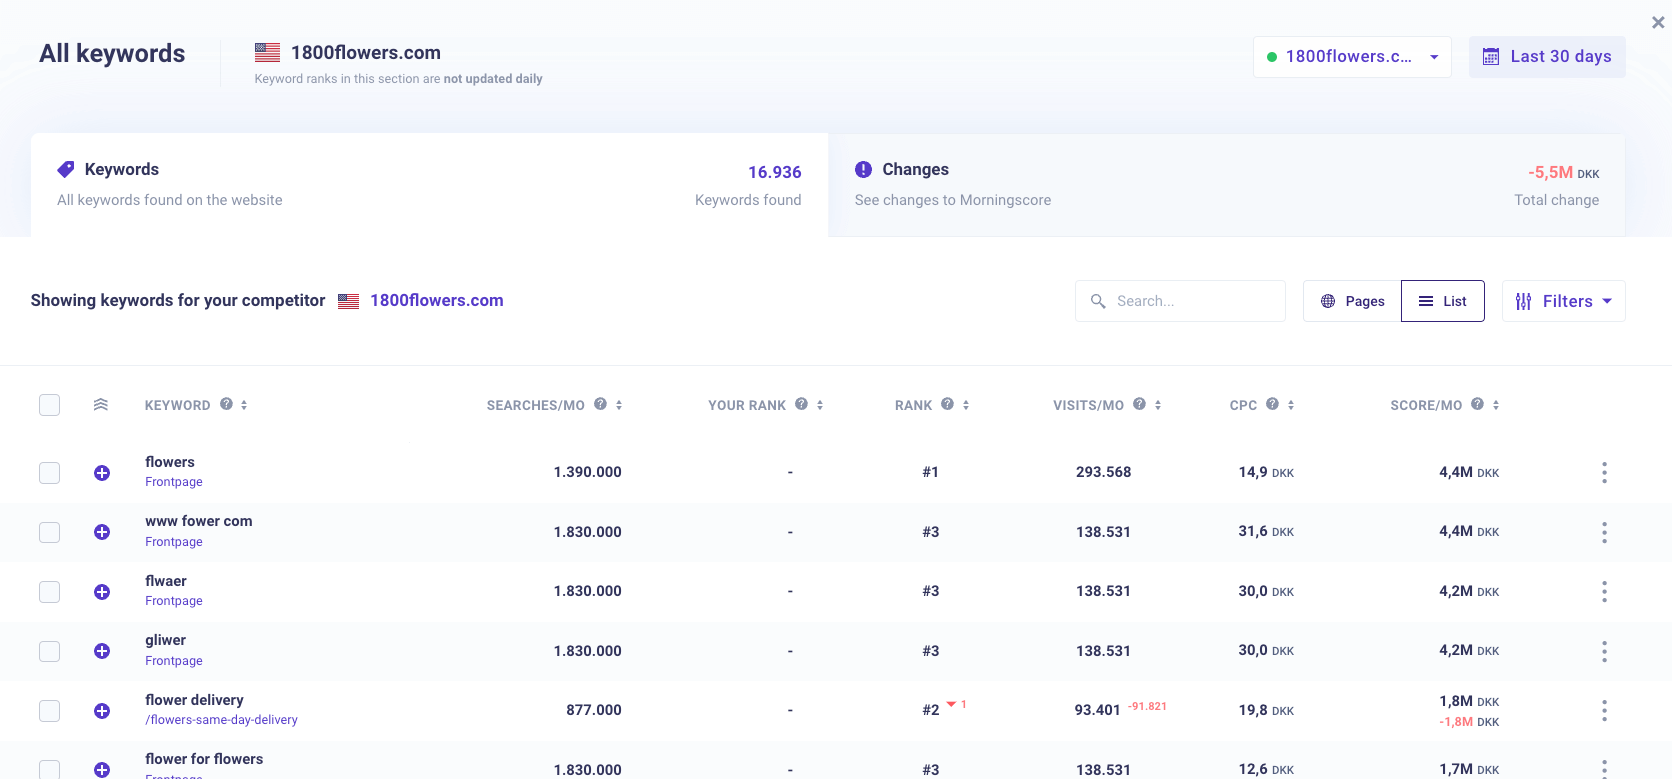Click the calendar icon in the date button
The width and height of the screenshot is (1672, 779).
[x=1491, y=57]
